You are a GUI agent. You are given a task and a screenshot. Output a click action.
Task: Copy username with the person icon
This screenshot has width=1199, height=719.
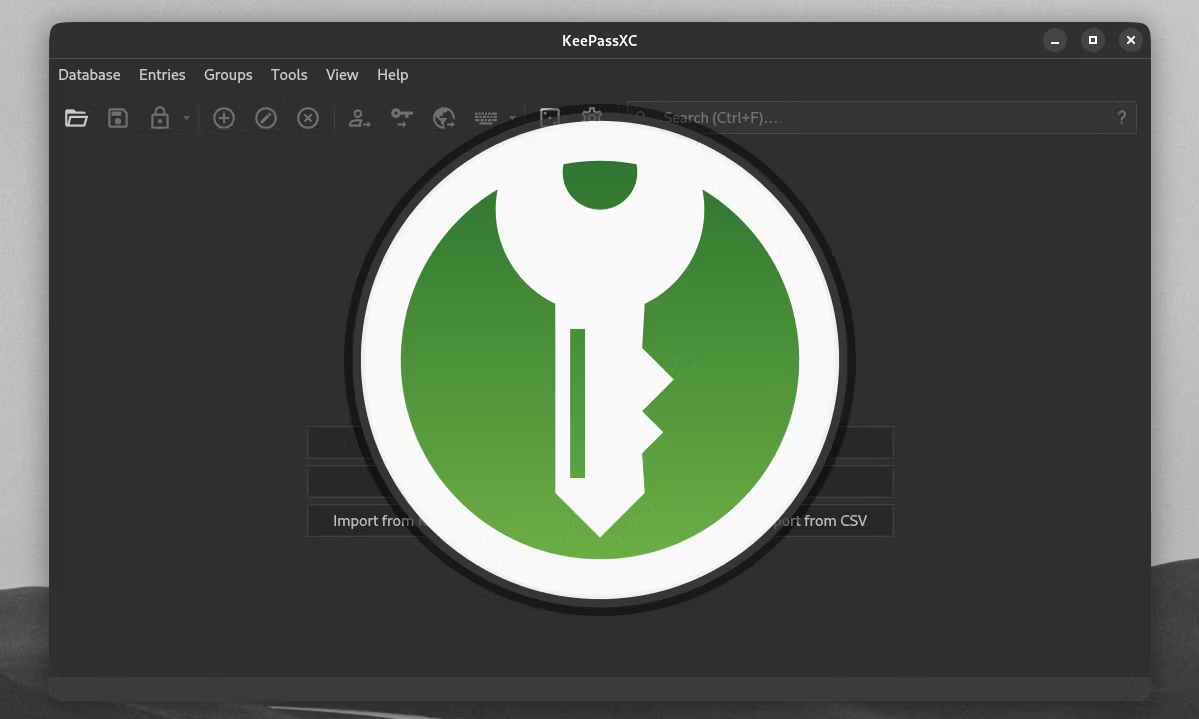pyautogui.click(x=359, y=118)
